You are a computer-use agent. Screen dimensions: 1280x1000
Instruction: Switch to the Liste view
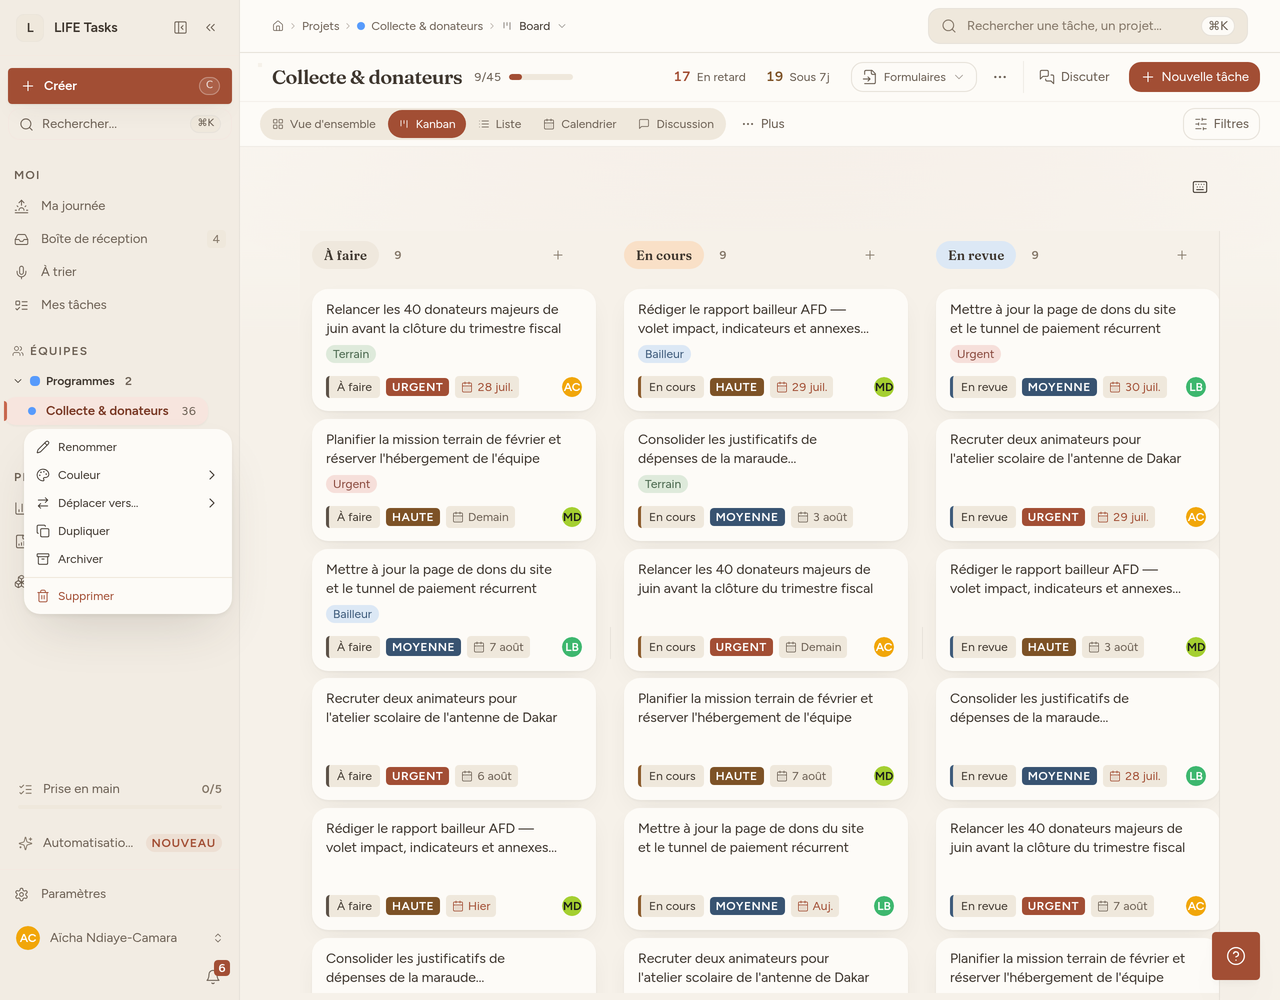coord(500,124)
